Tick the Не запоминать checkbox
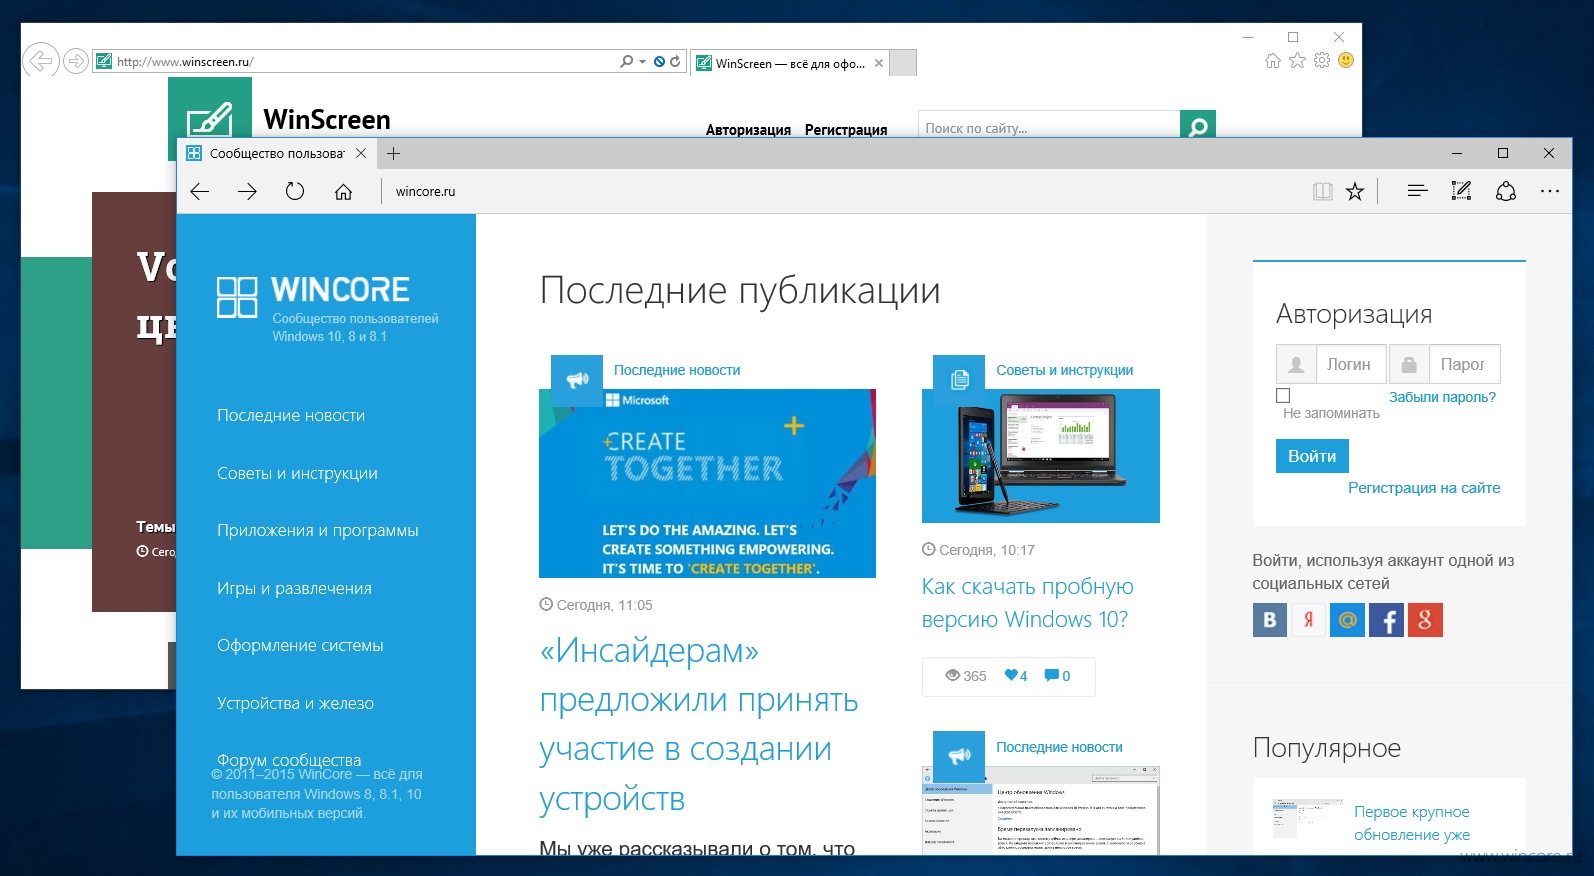This screenshot has height=876, width=1594. coord(1283,396)
